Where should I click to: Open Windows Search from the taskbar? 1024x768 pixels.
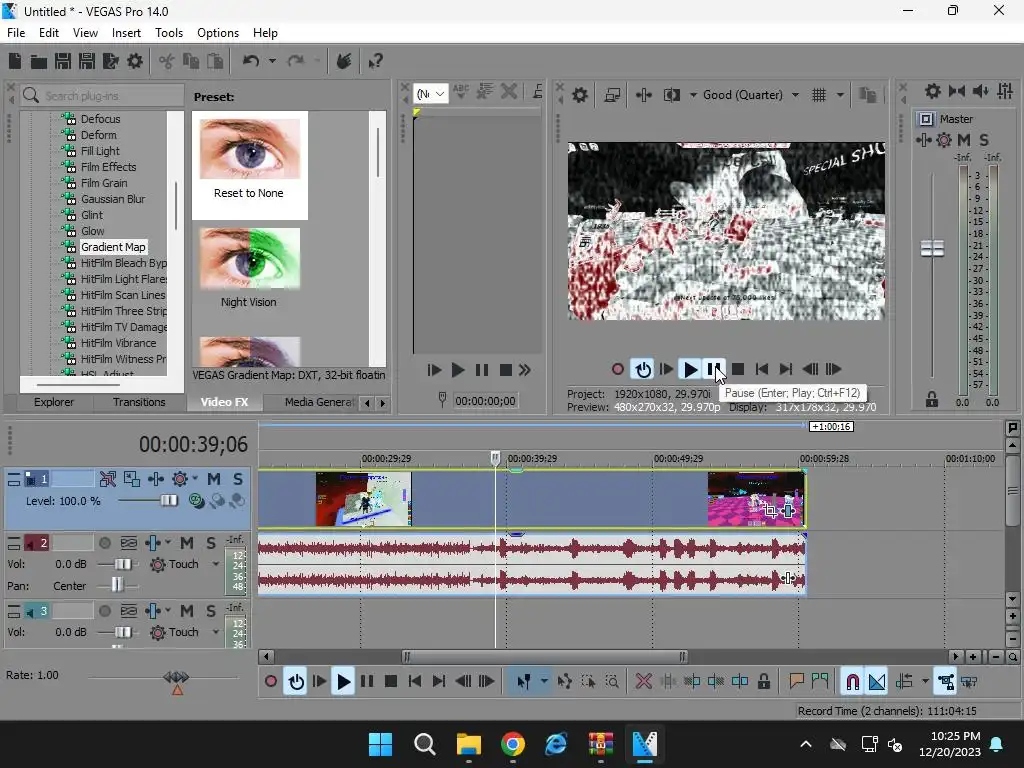click(424, 744)
